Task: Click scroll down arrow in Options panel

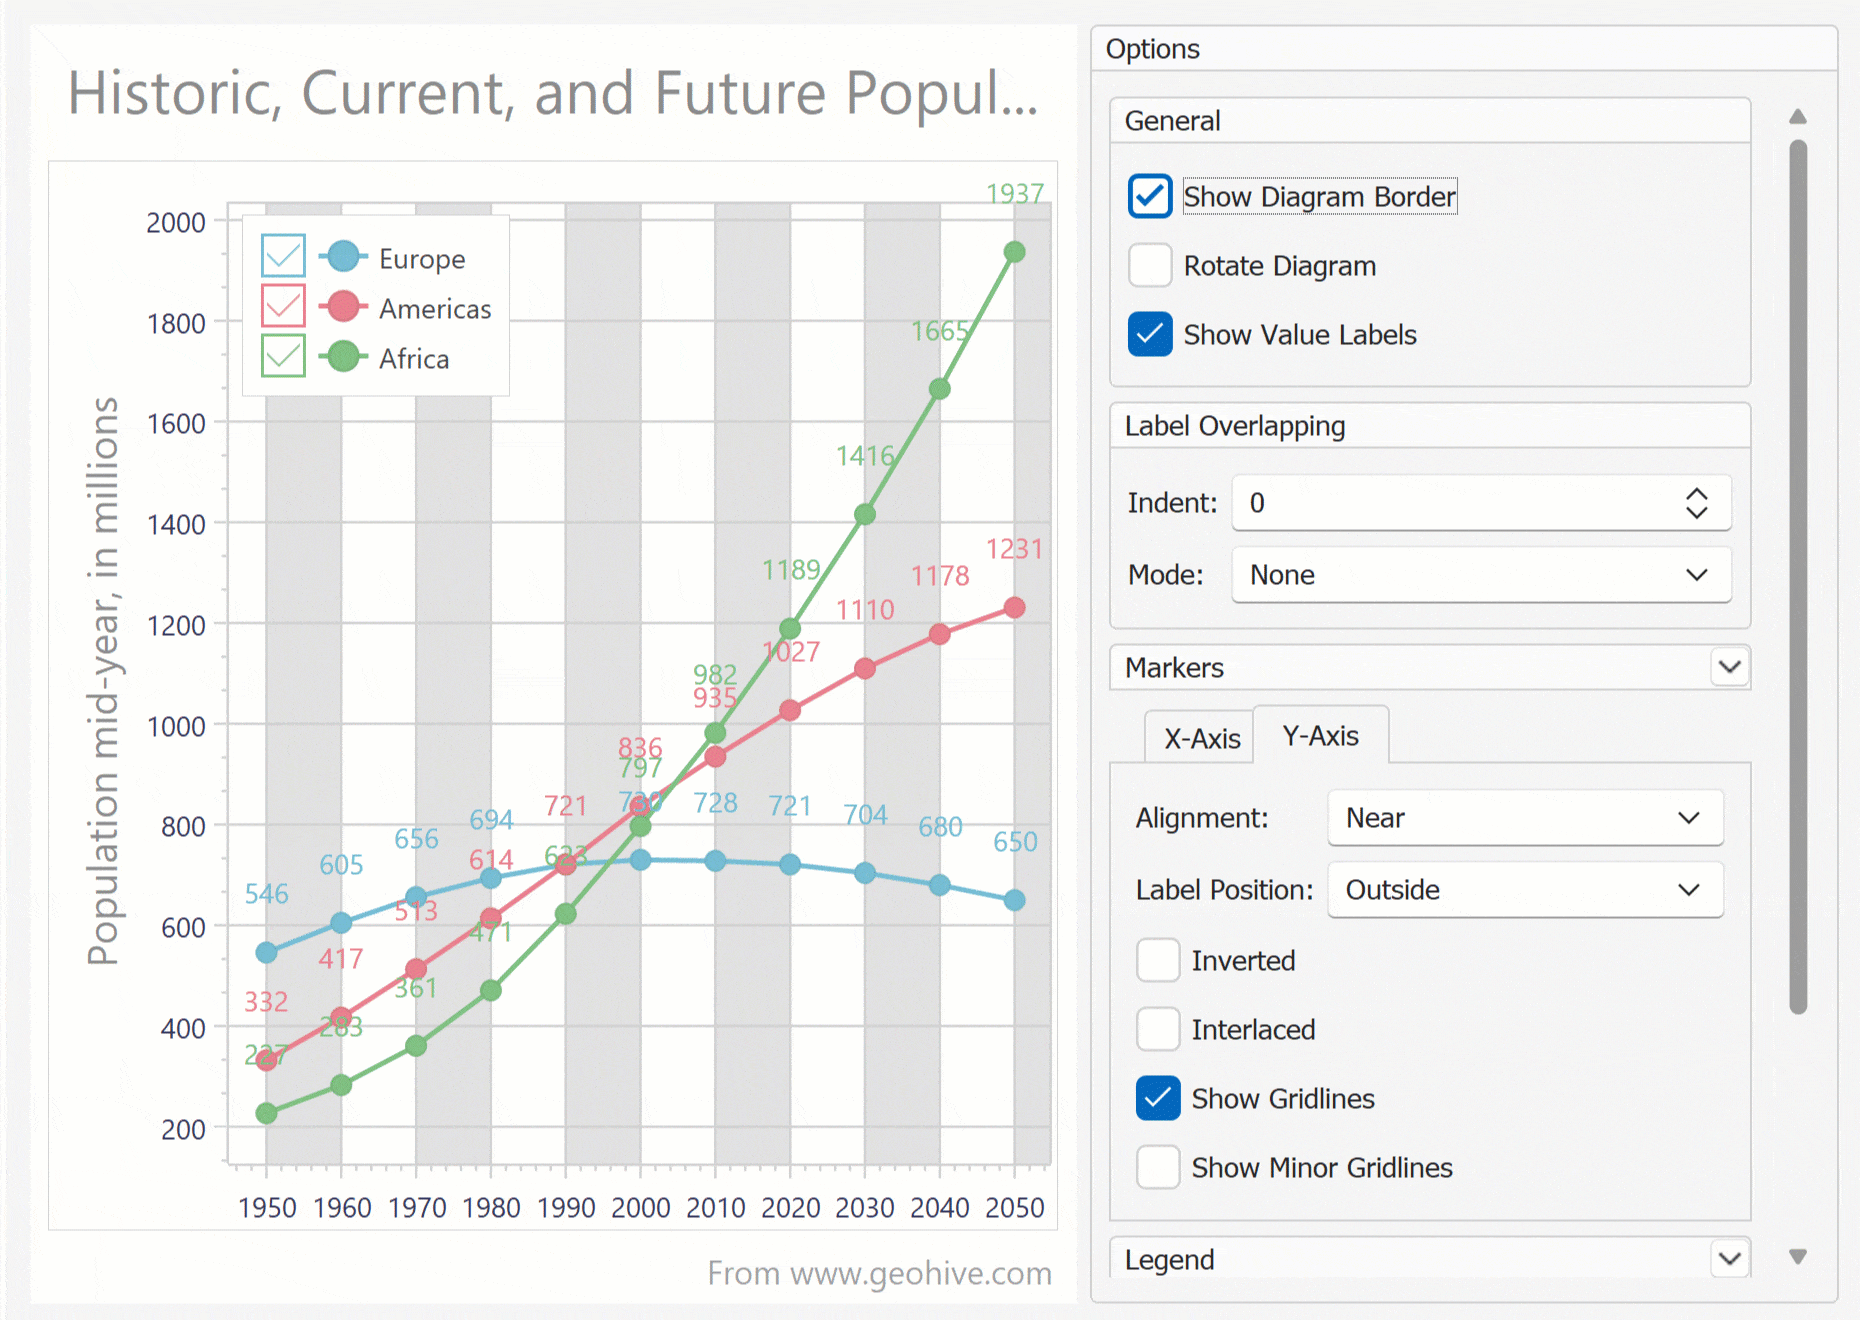Action: pos(1798,1257)
